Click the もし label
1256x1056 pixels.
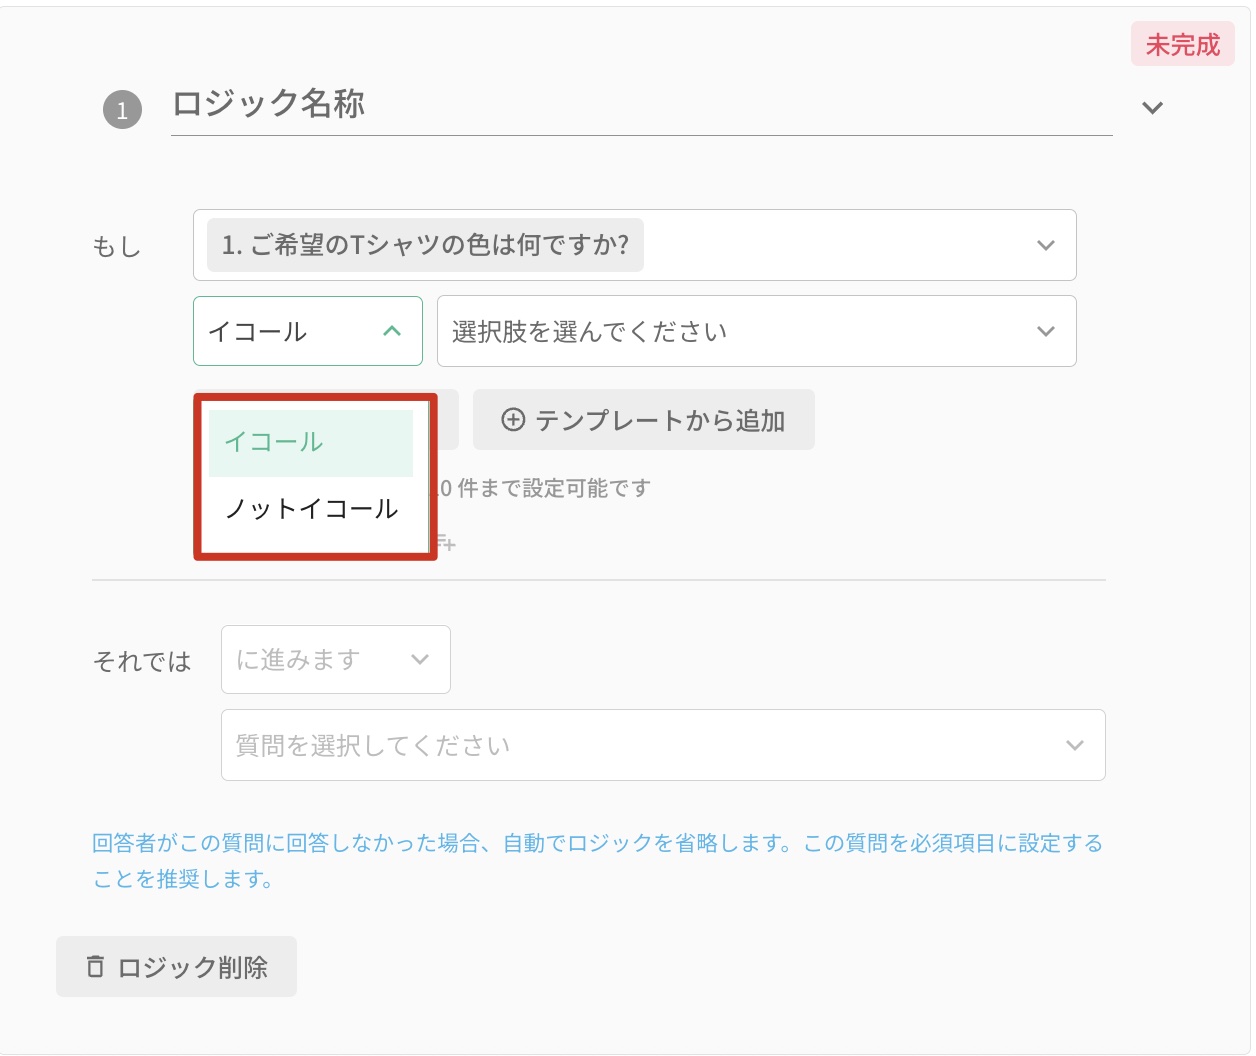[x=116, y=246]
